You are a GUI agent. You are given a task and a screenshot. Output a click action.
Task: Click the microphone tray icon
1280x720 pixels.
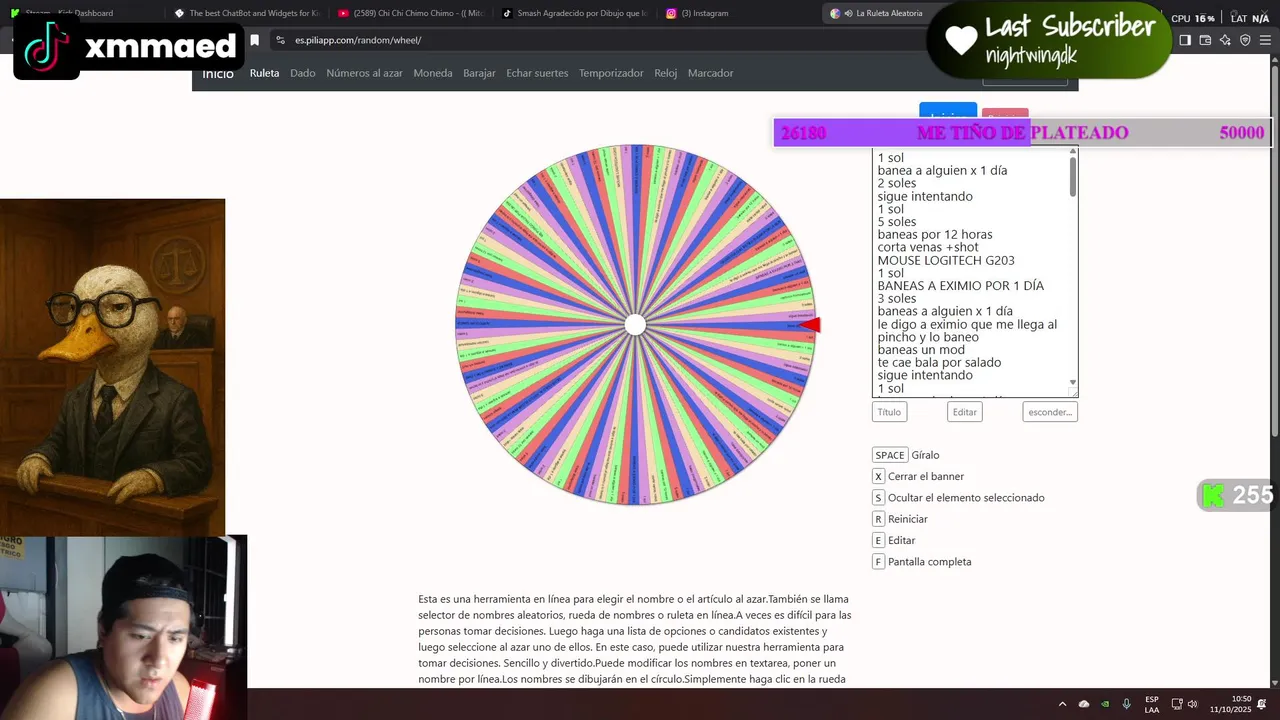pos(1127,704)
